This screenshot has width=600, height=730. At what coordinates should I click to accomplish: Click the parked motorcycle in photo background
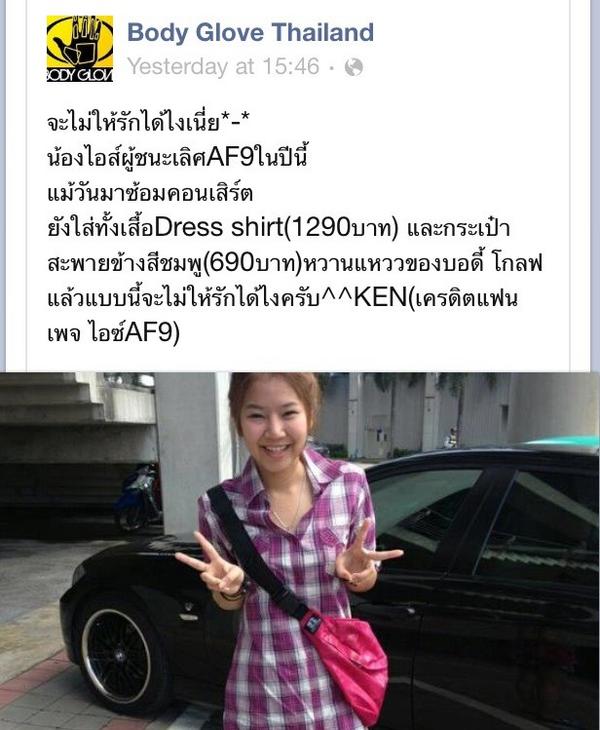point(137,496)
